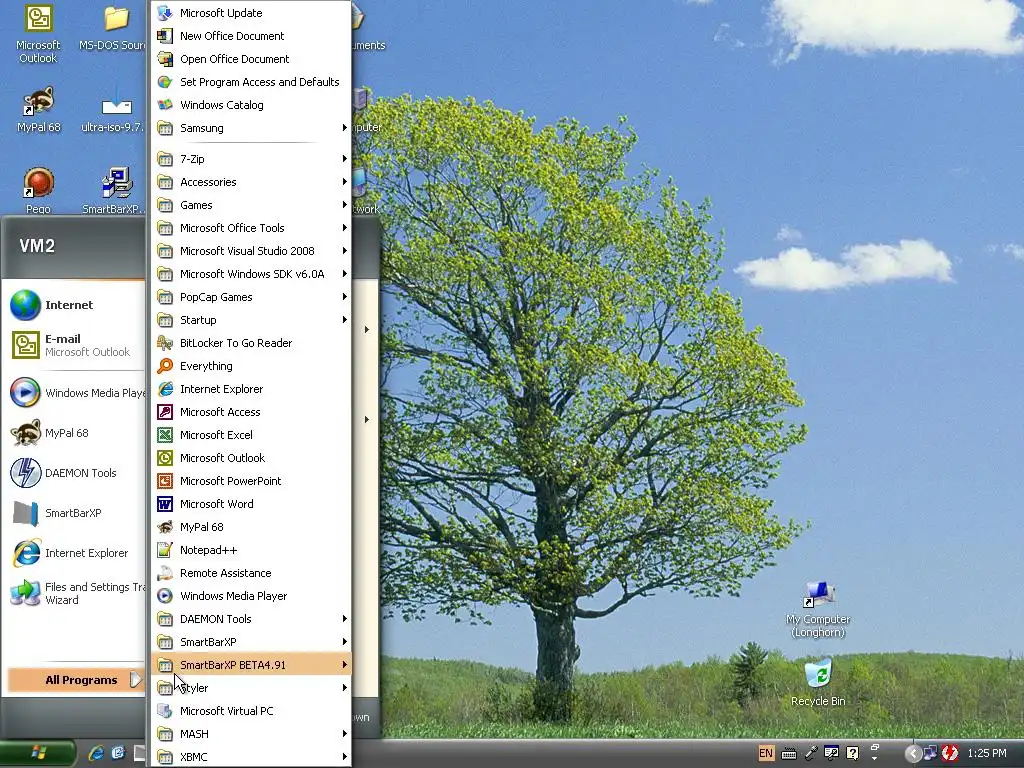Launch Set Program Access and Defaults
Screen dimensions: 1024x768
251,82
